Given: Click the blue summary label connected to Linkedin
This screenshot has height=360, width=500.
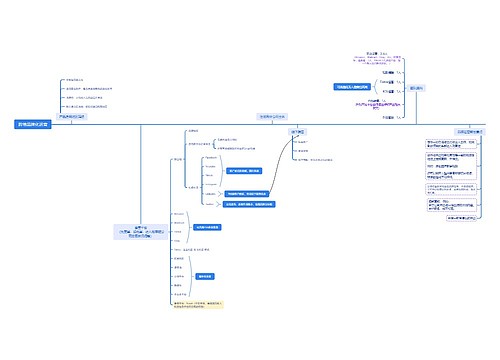Looking at the screenshot, I should coord(247,194).
